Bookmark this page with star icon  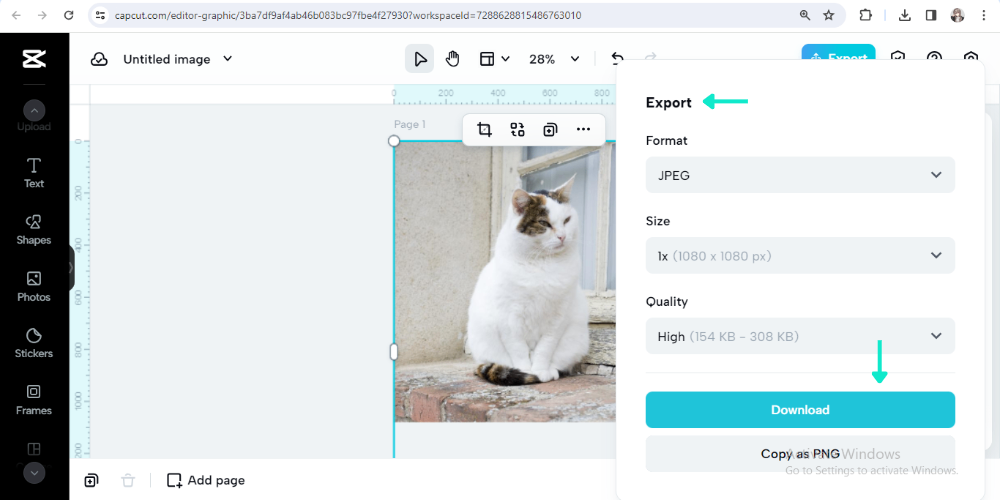click(x=828, y=15)
